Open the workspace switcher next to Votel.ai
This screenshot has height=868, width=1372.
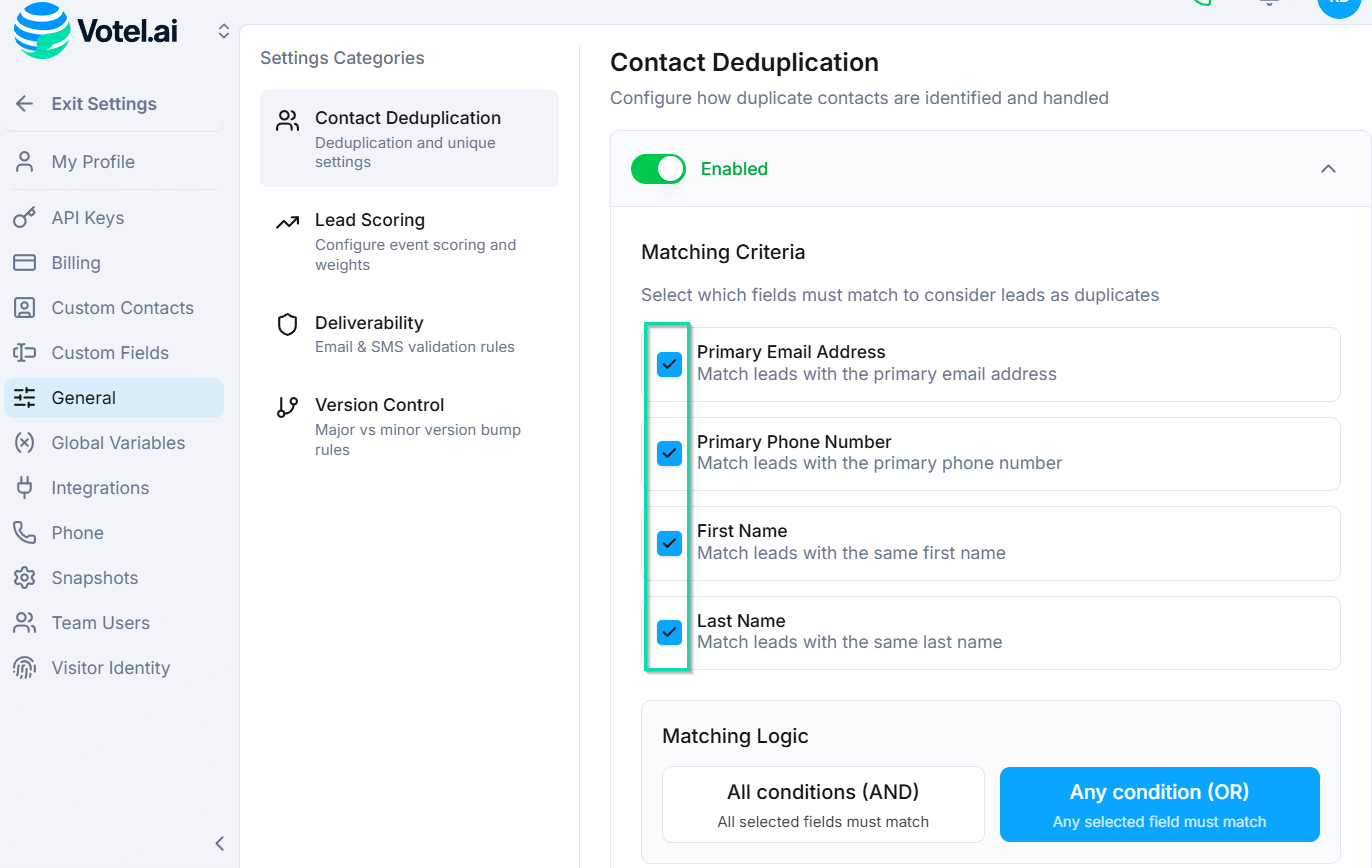(224, 32)
